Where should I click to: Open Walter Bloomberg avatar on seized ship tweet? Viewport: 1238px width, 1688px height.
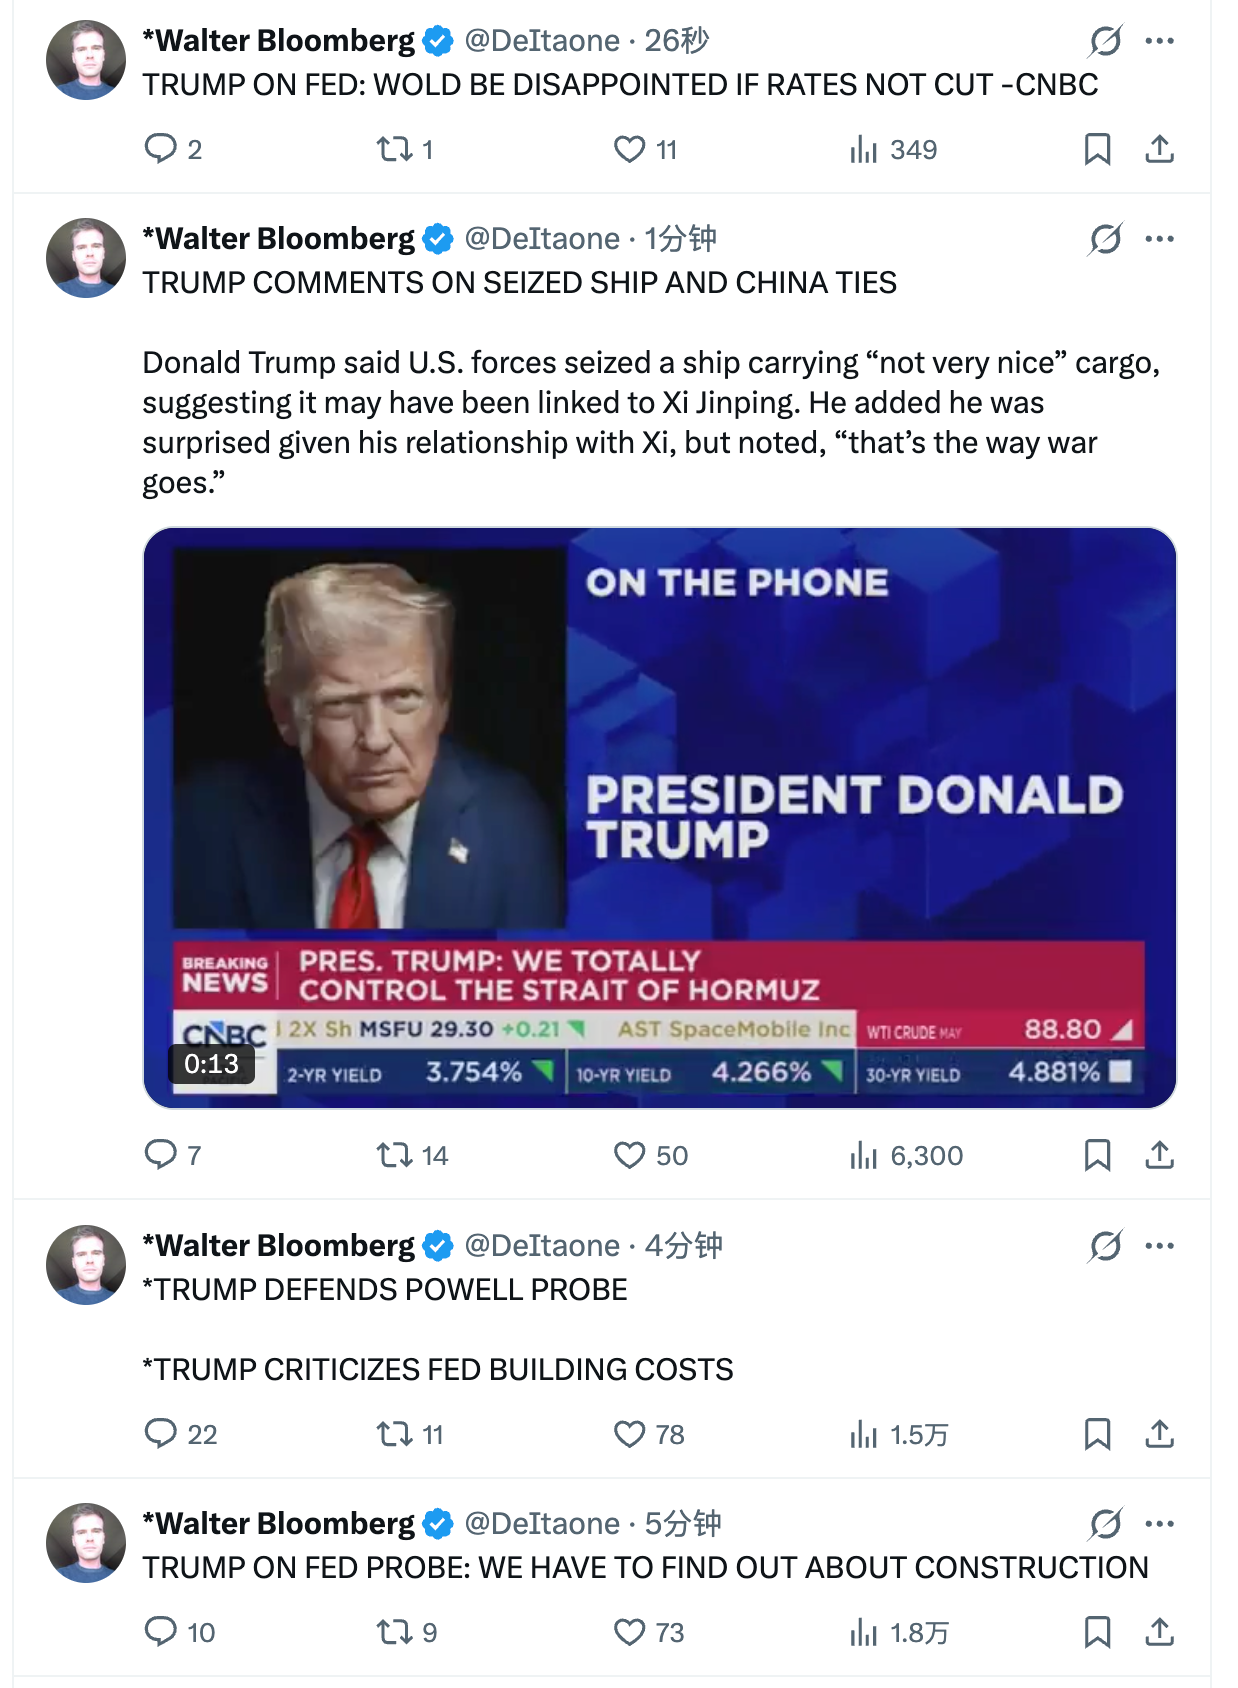pyautogui.click(x=86, y=258)
